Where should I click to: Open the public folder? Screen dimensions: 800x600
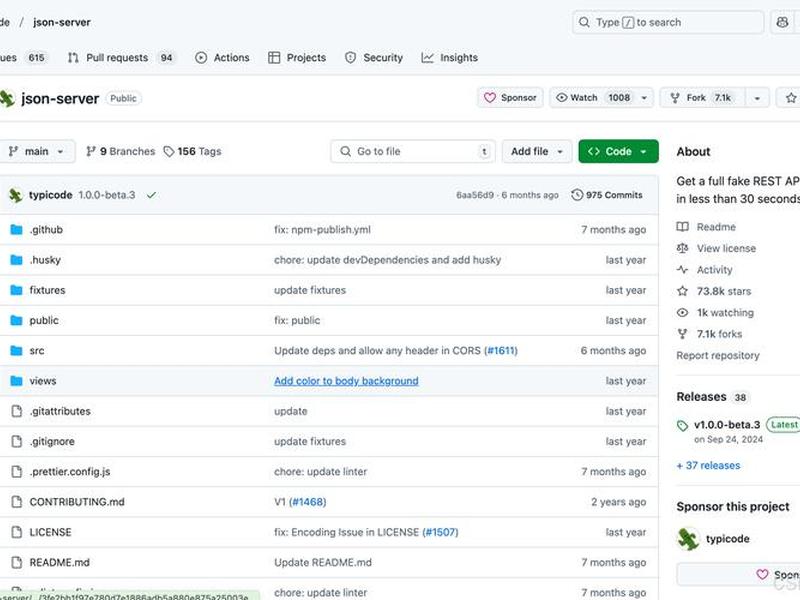44,320
